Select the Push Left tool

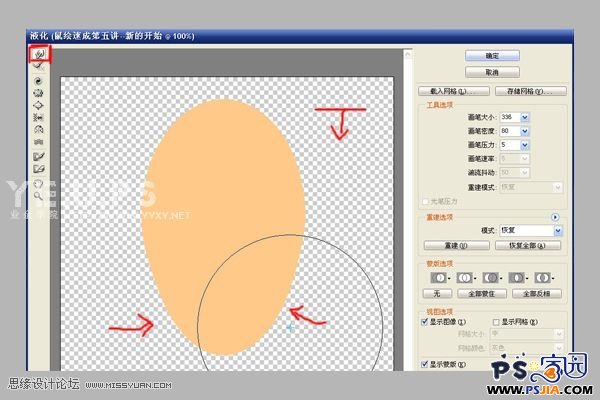[x=38, y=118]
